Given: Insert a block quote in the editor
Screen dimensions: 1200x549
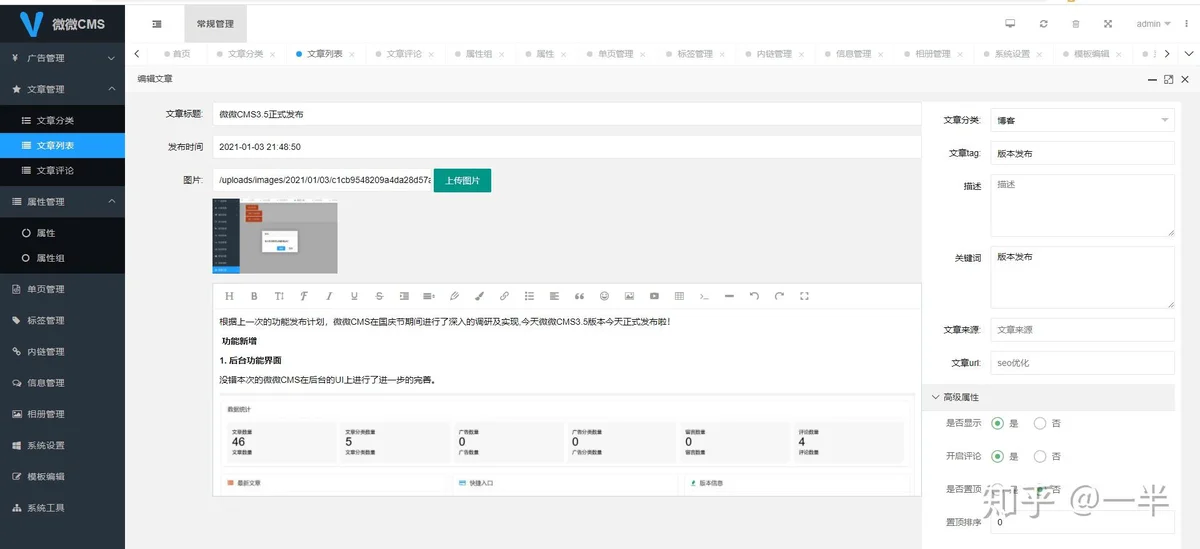Looking at the screenshot, I should [x=579, y=296].
